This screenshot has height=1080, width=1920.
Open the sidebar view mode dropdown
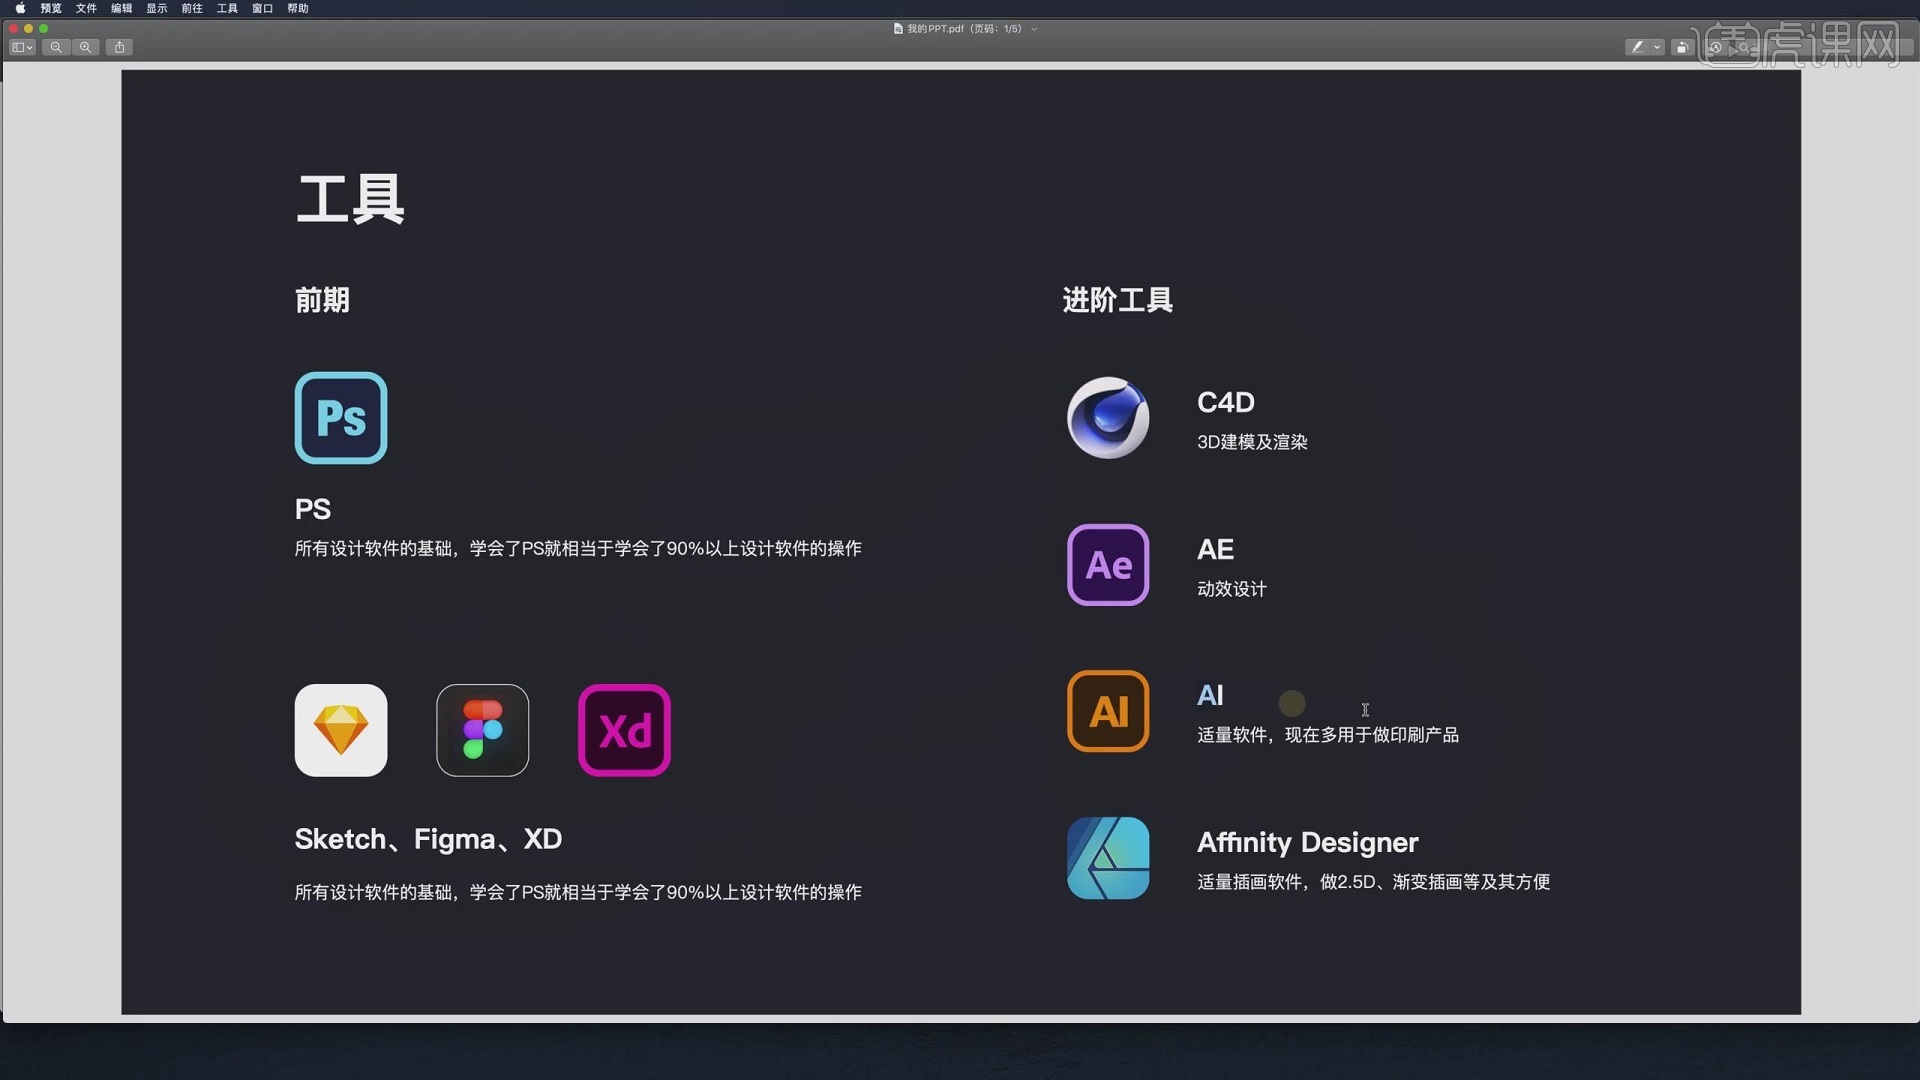(x=22, y=47)
